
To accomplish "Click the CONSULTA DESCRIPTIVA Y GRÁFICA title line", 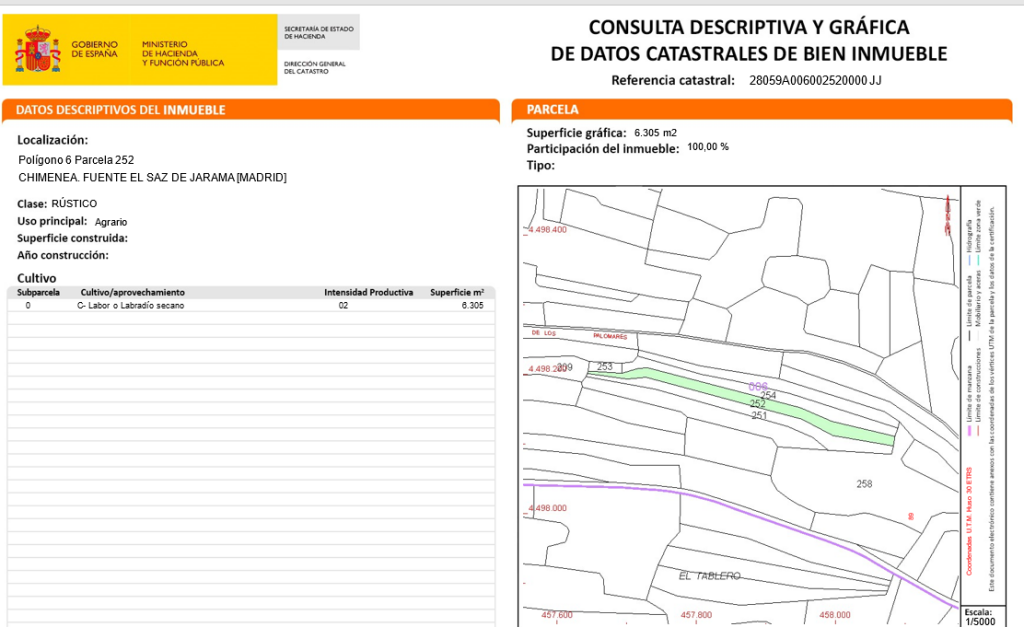I will point(748,27).
